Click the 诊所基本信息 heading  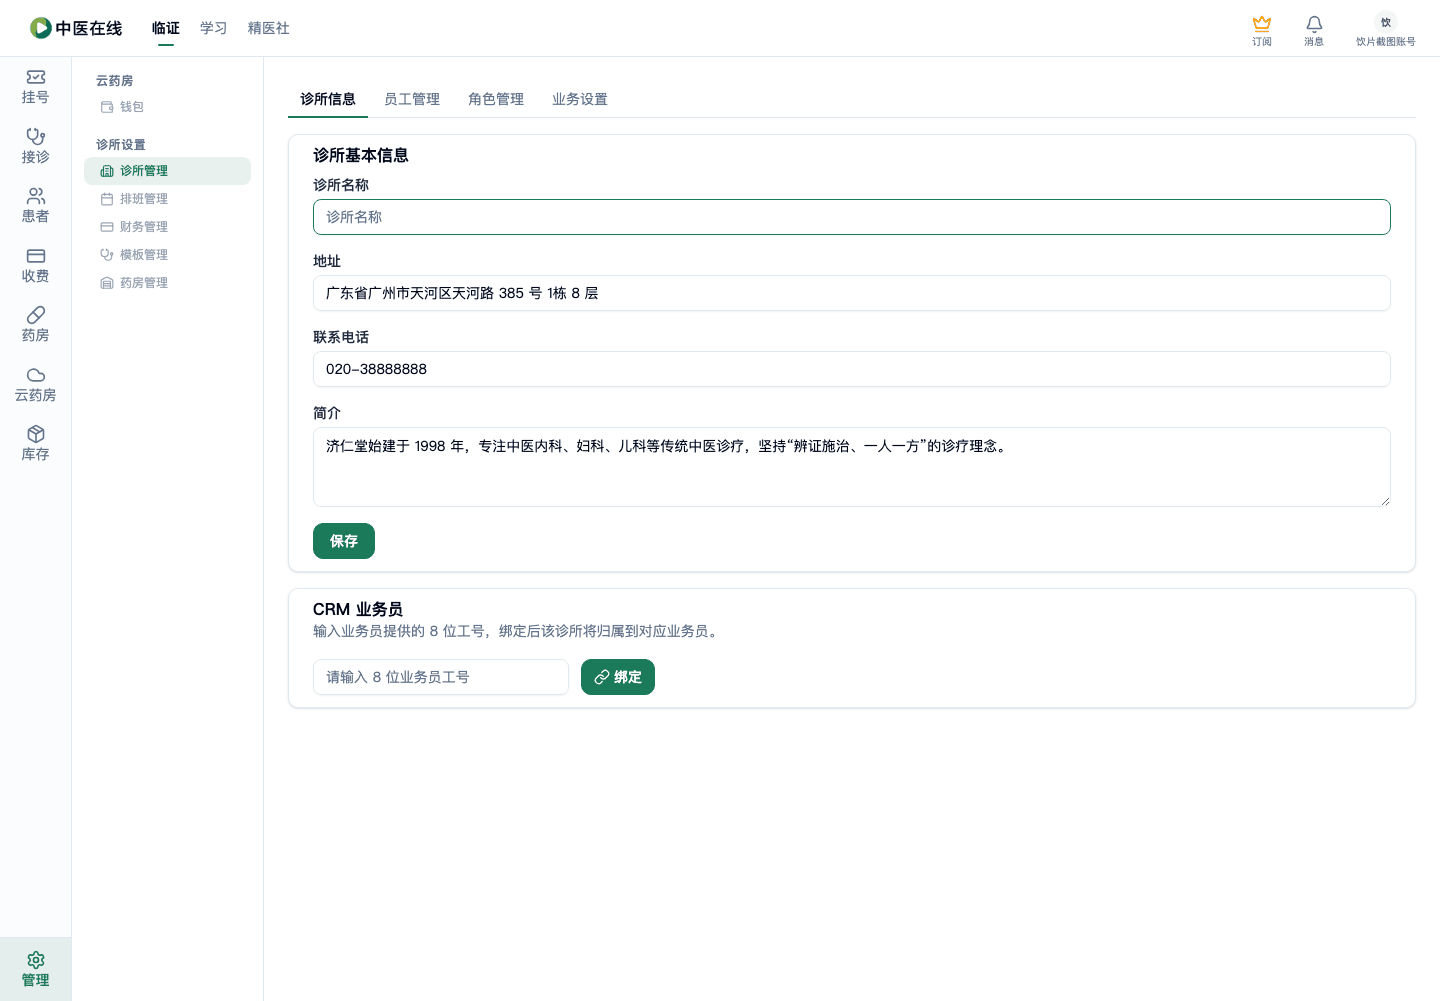pos(361,155)
